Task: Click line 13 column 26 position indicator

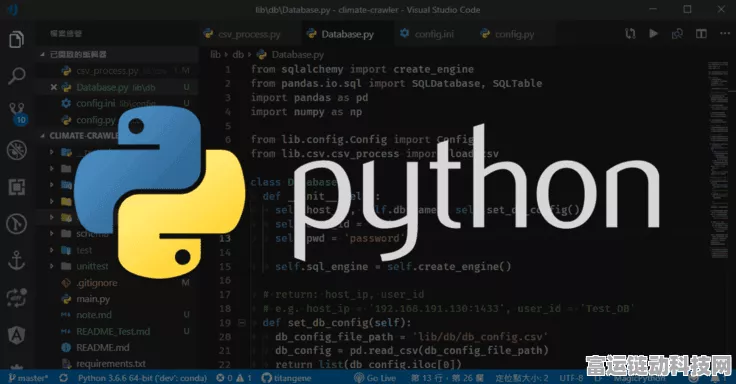Action: click(447, 378)
